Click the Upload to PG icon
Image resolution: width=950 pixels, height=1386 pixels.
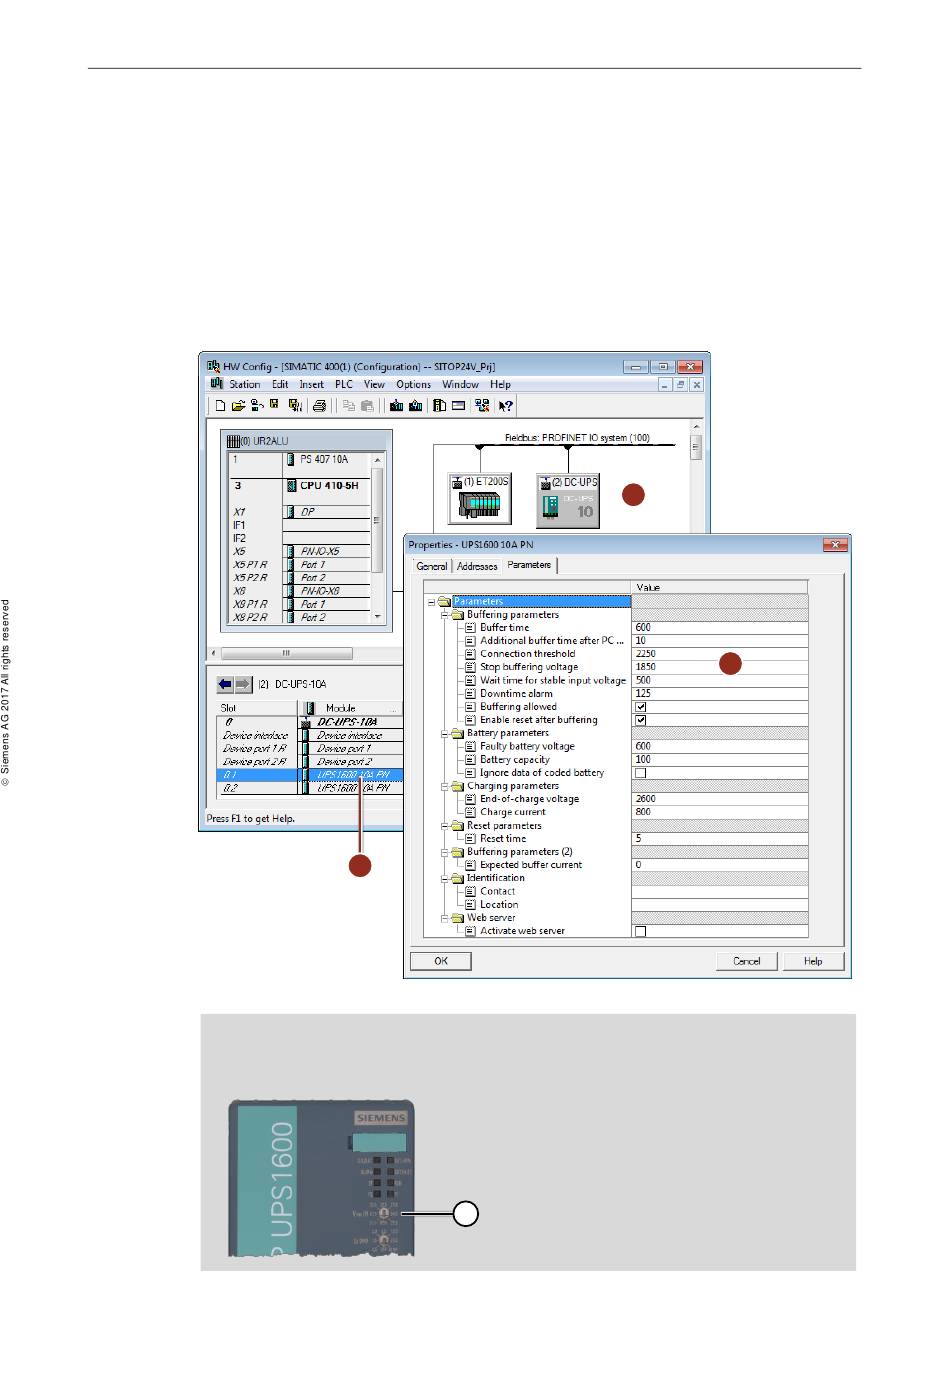coord(415,406)
